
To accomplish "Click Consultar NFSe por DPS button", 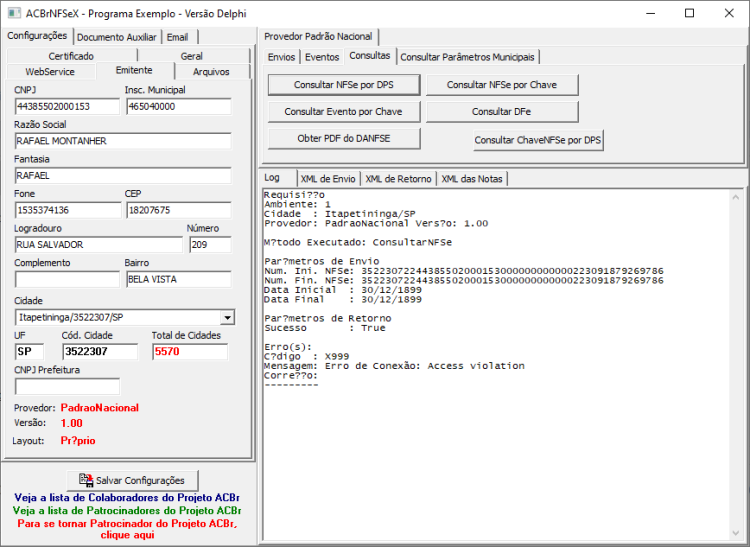I will pos(344,85).
